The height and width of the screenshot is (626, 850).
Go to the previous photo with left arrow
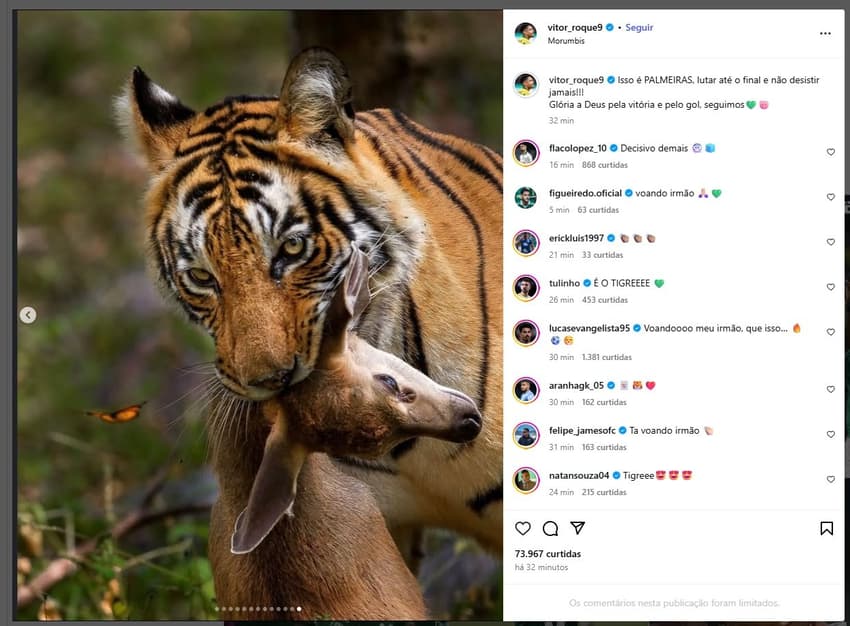tap(28, 315)
